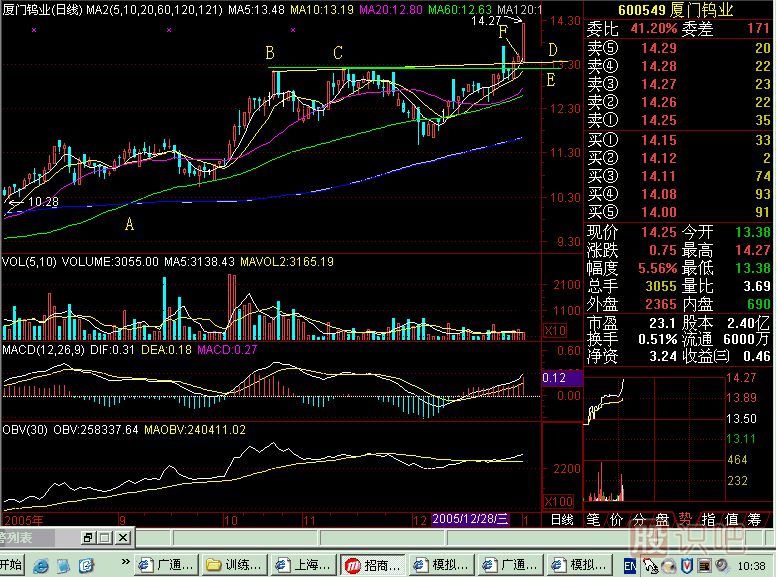Select the 价 price distribution tab

[616, 519]
